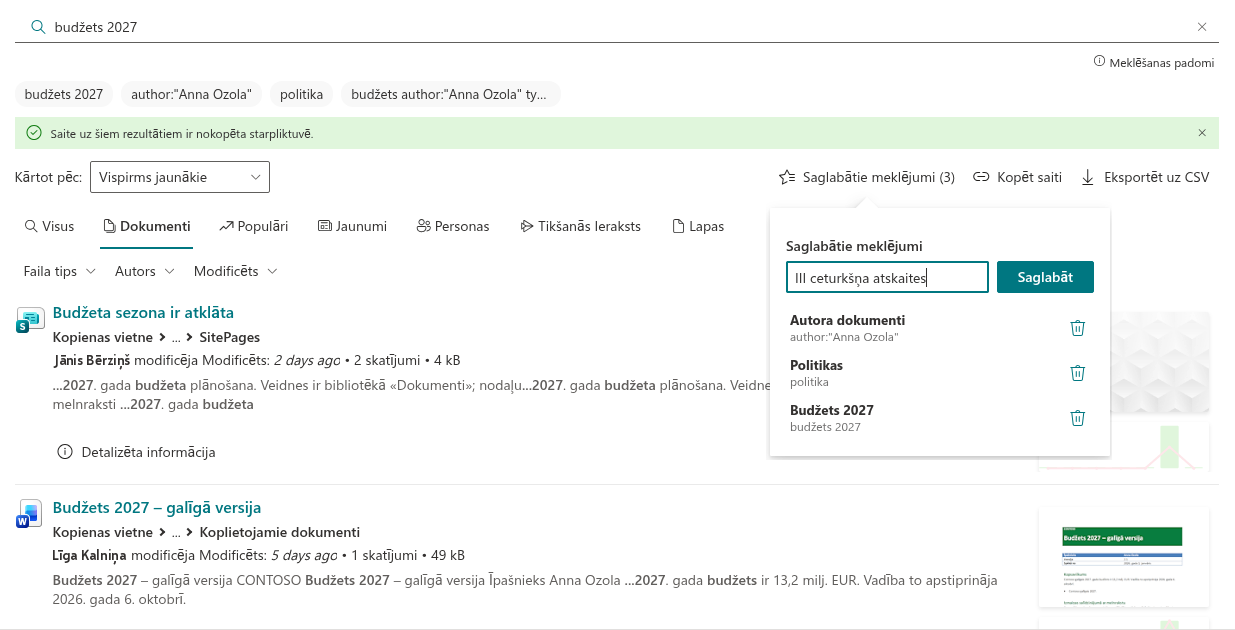1235x630 pixels.
Task: Switch to the Lapas tab
Action: pos(697,226)
